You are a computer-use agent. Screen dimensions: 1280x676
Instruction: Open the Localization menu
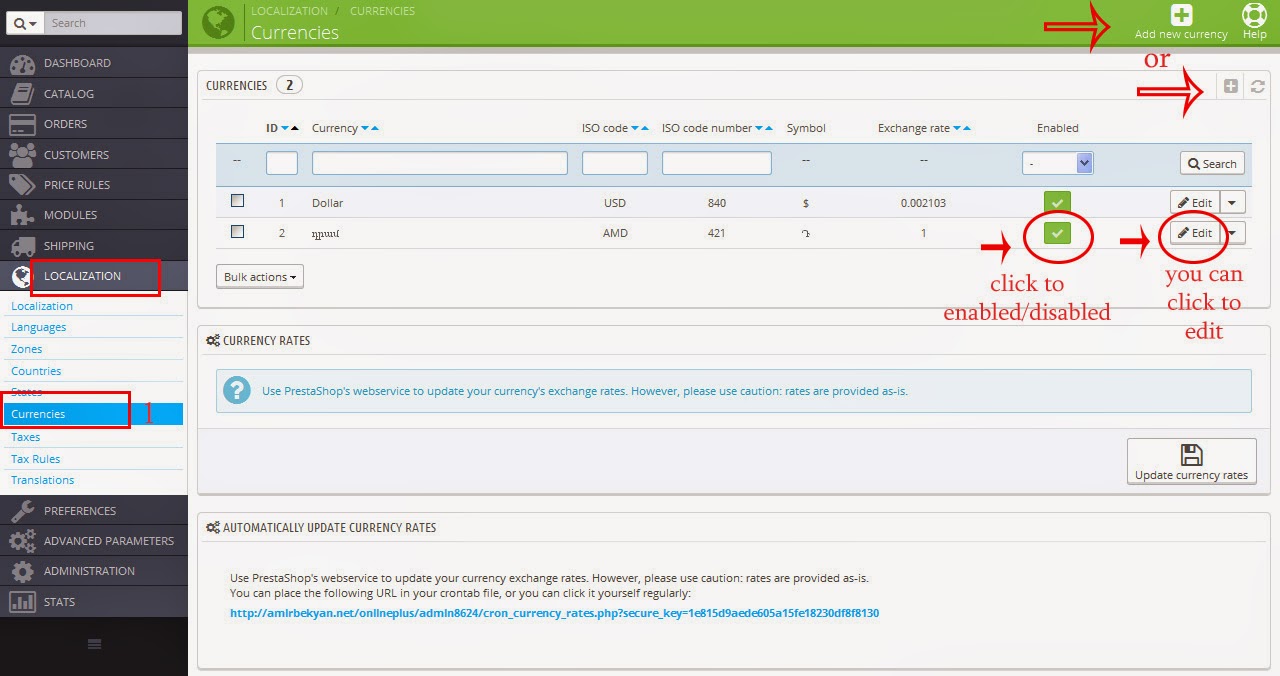tap(94, 276)
